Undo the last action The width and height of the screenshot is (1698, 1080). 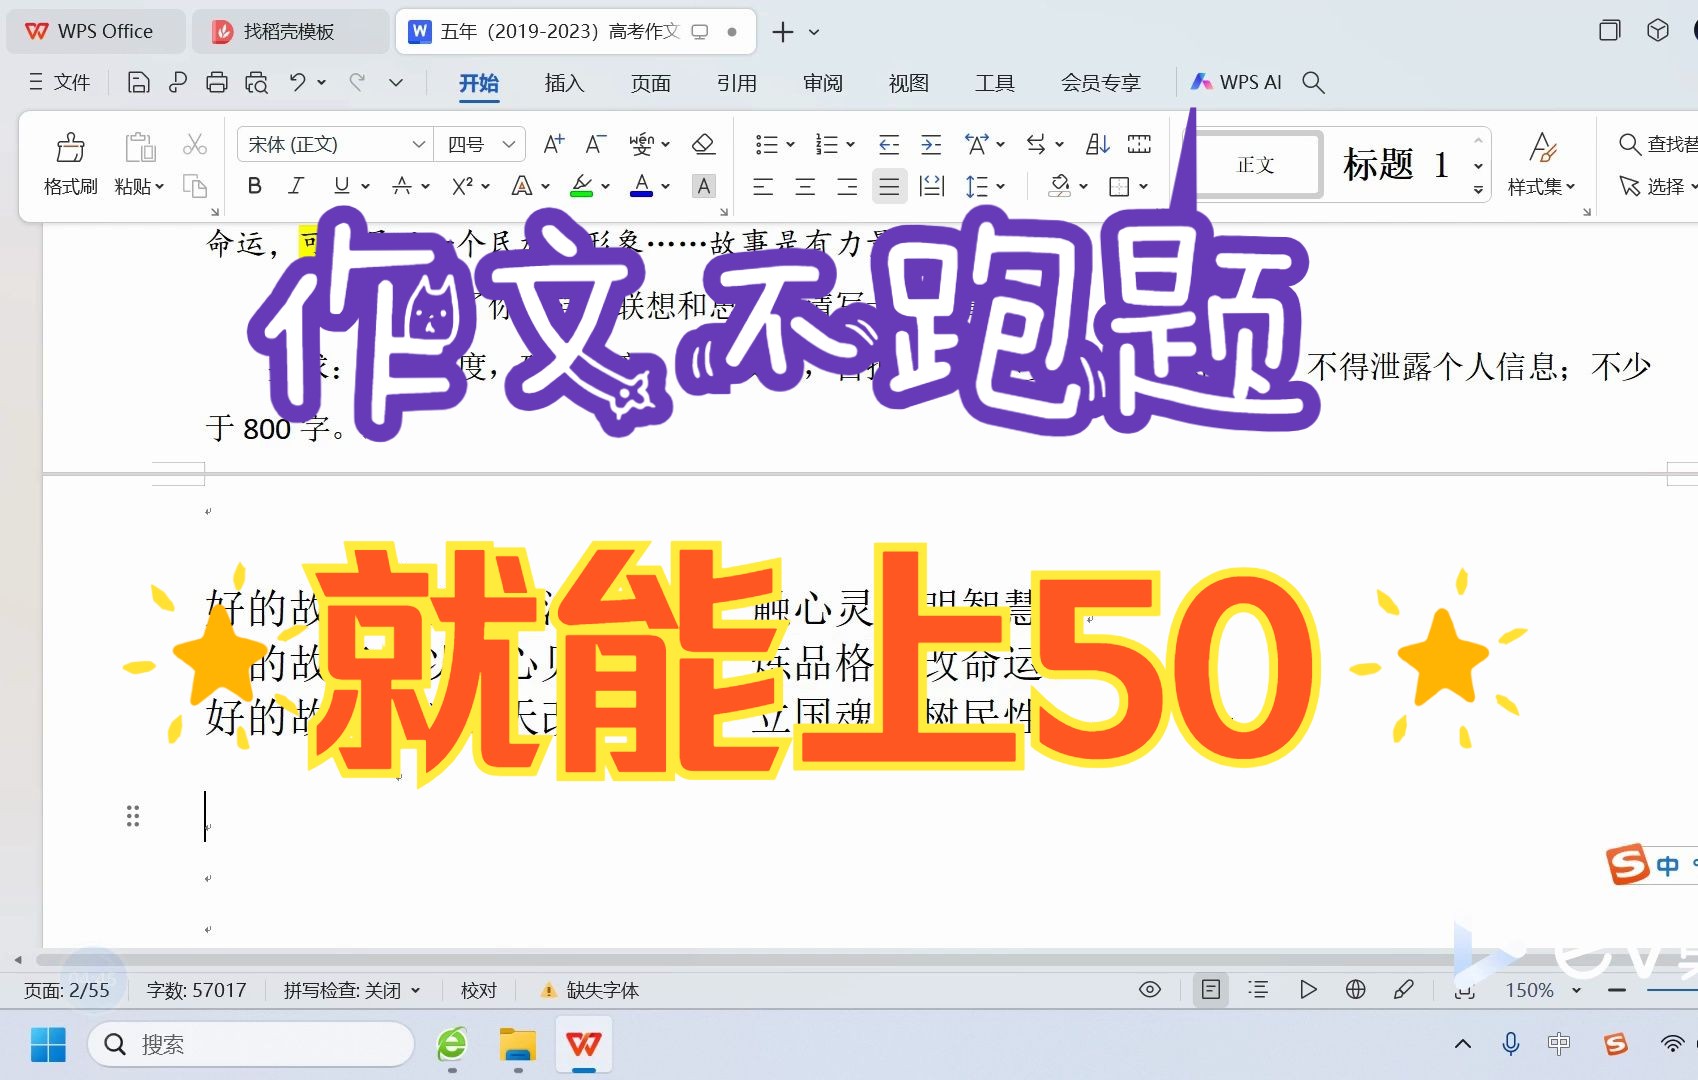coord(297,82)
